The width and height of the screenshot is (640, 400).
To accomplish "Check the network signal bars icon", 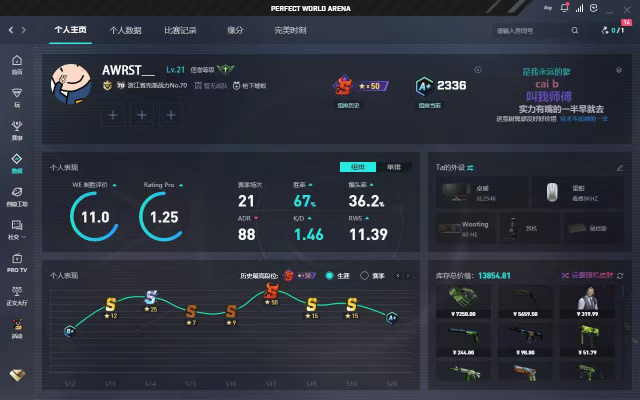I will pos(580,8).
